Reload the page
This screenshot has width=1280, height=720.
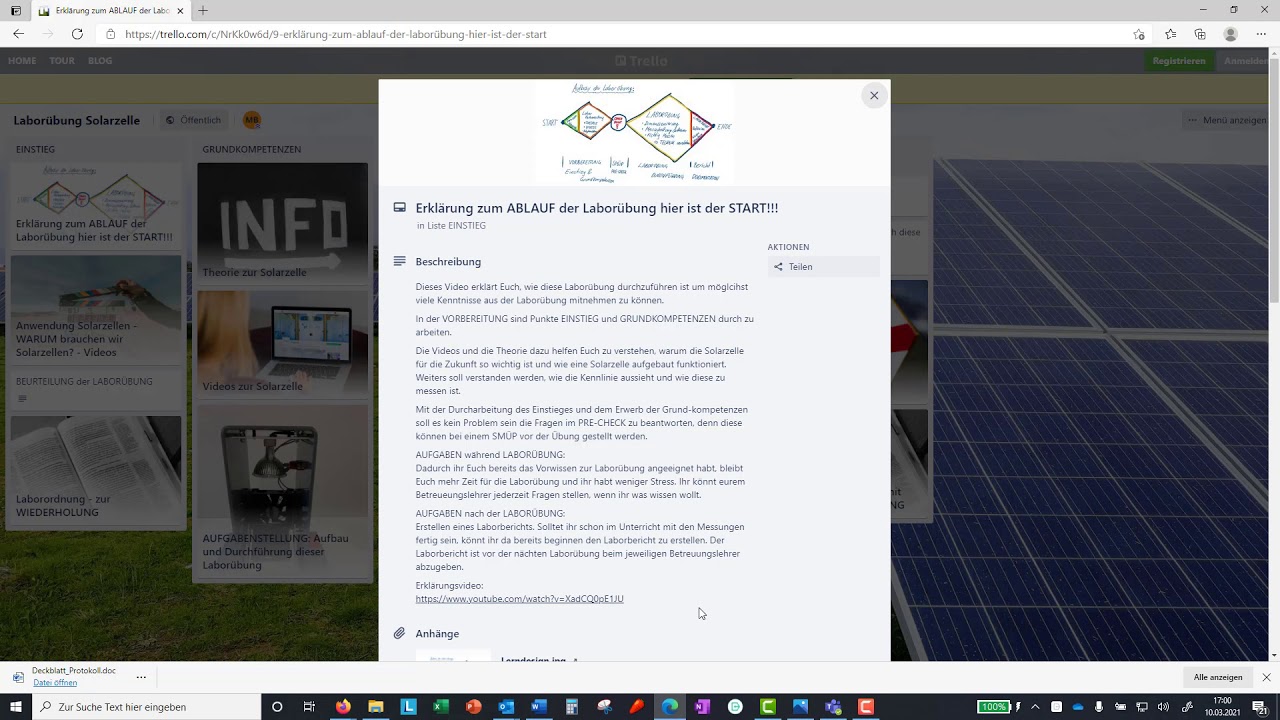tap(77, 34)
